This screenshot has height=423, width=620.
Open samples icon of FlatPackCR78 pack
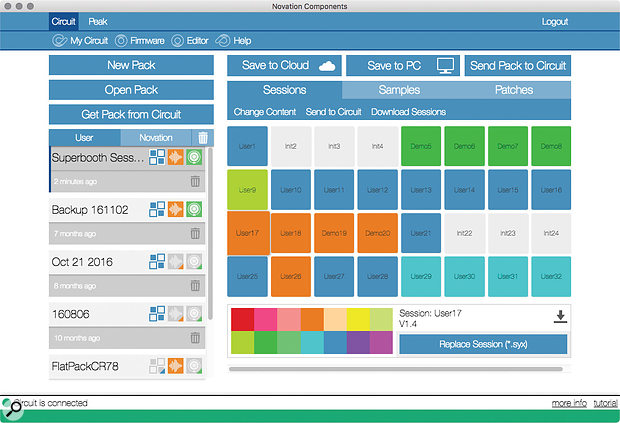176,366
